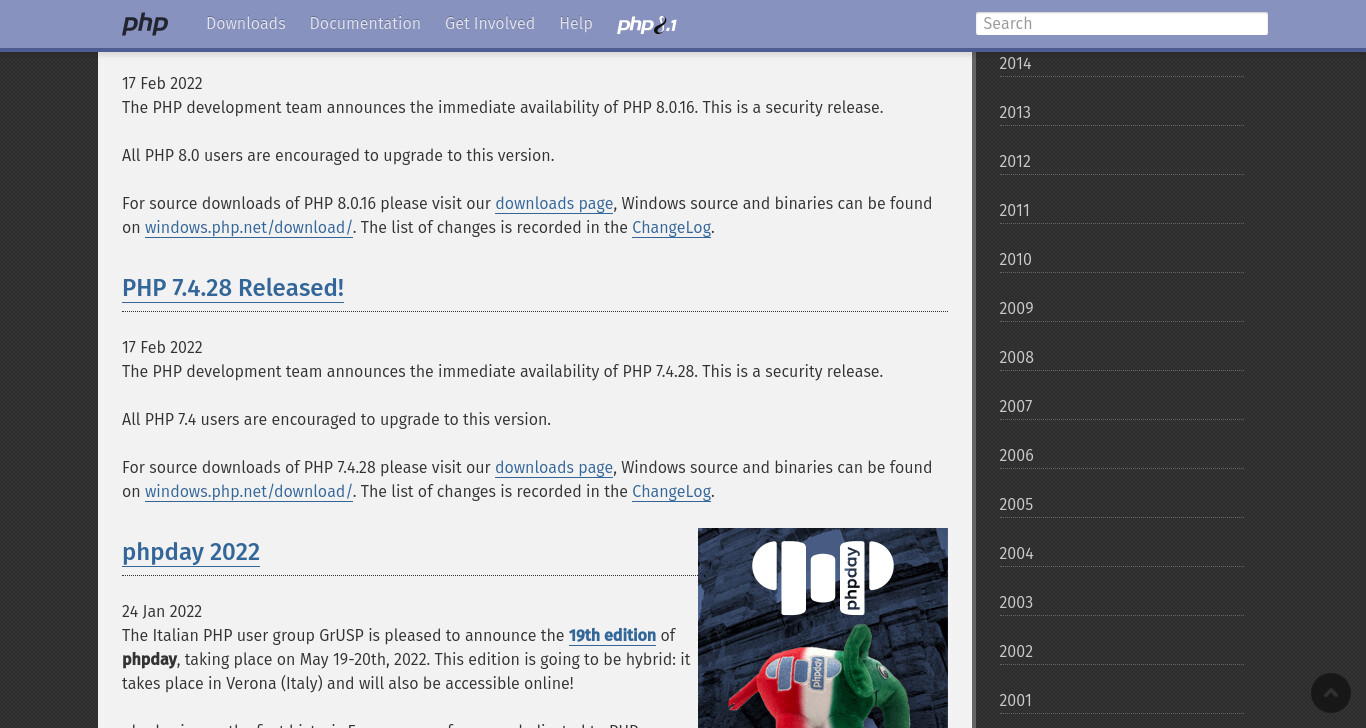Image resolution: width=1366 pixels, height=728 pixels.
Task: Click the PHP 7.4.28 availability announcement sentence
Action: point(503,372)
